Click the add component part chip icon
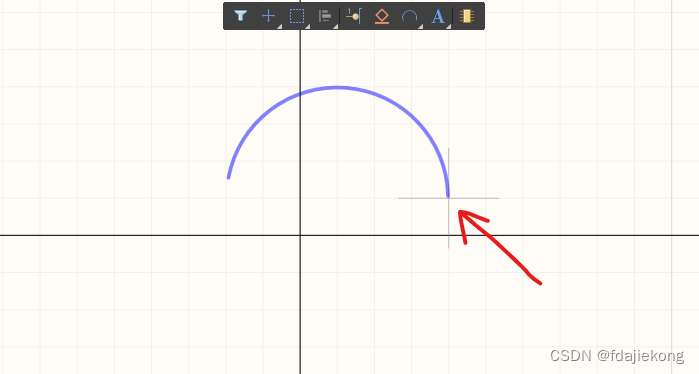The width and height of the screenshot is (699, 374). (466, 16)
